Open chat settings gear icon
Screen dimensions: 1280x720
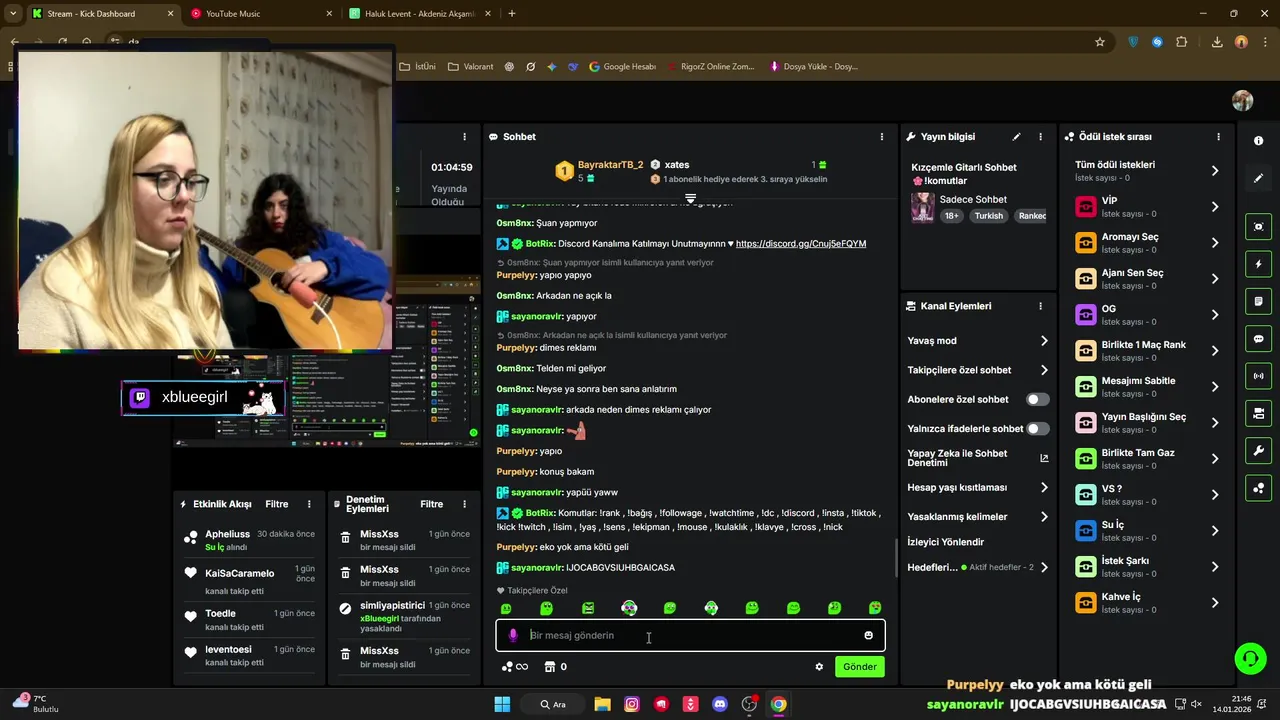coord(819,667)
